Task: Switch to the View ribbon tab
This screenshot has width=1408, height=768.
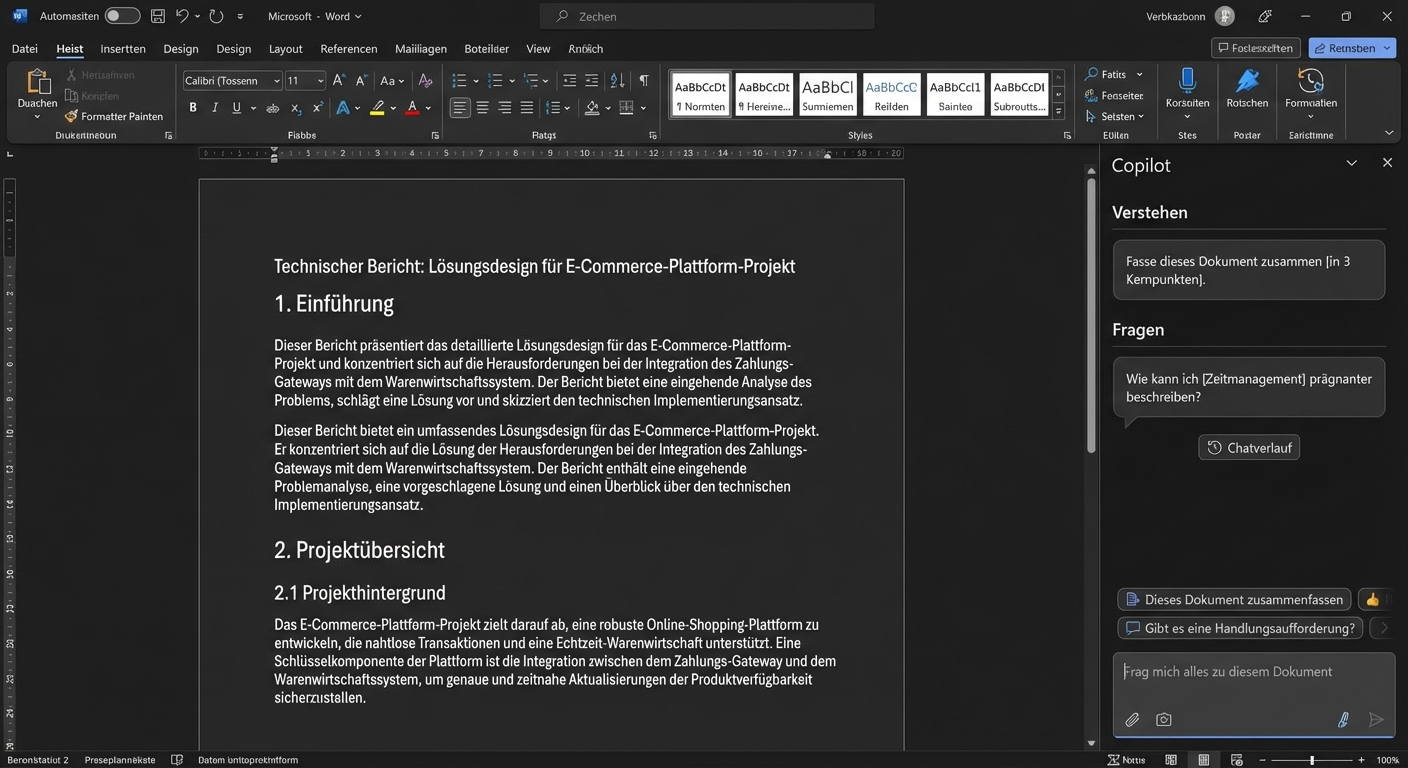Action: coord(538,48)
